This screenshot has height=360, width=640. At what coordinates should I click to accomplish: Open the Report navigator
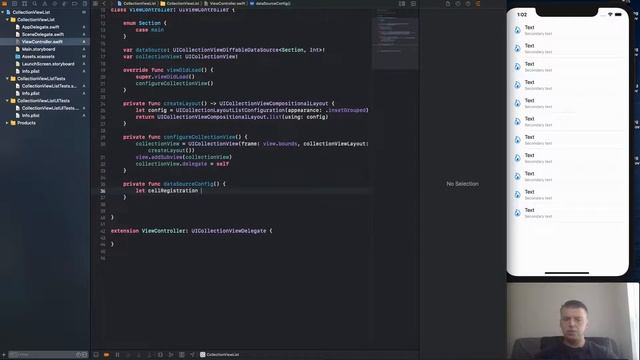[x=84, y=4]
